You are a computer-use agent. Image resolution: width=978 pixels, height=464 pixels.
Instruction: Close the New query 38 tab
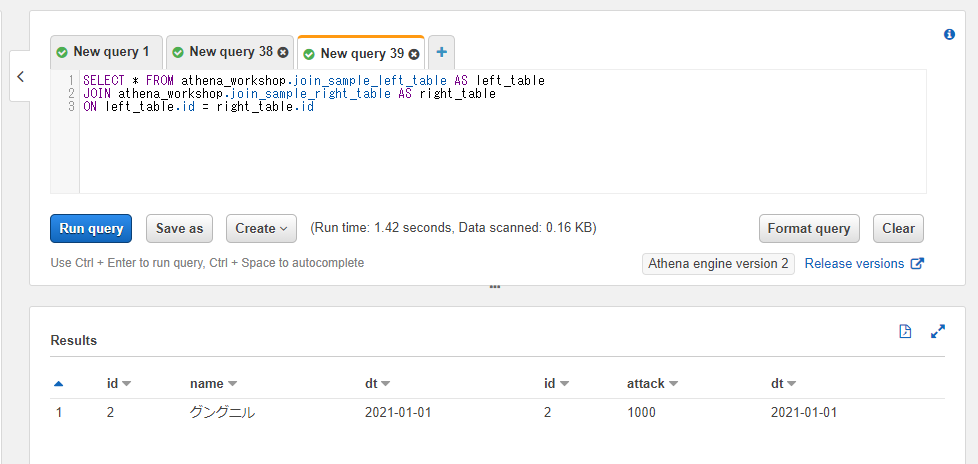283,52
